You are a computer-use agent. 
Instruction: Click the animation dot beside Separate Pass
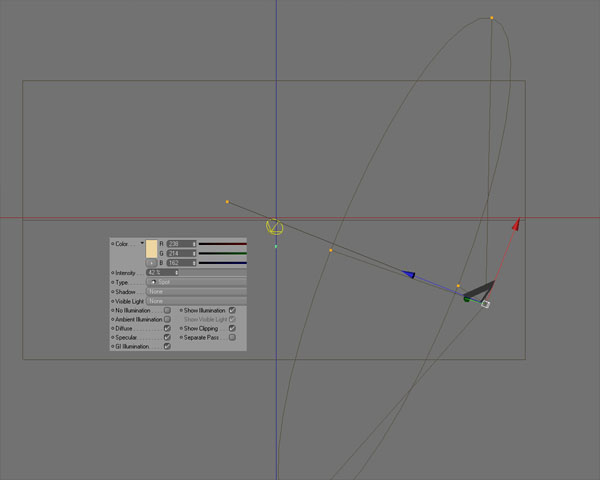pos(181,337)
